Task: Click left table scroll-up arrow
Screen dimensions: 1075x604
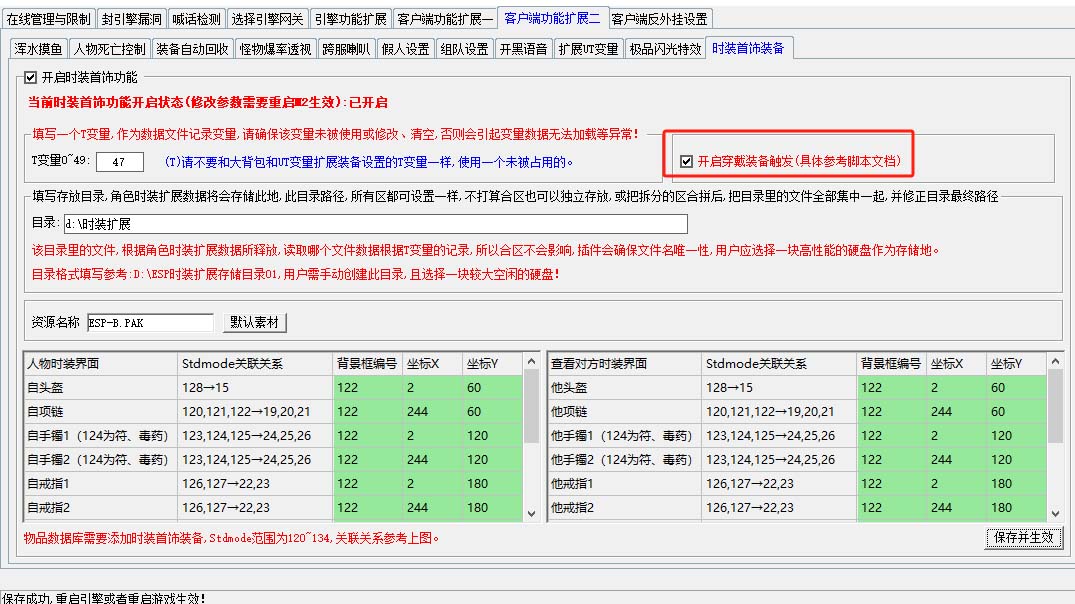Action: pyautogui.click(x=531, y=361)
